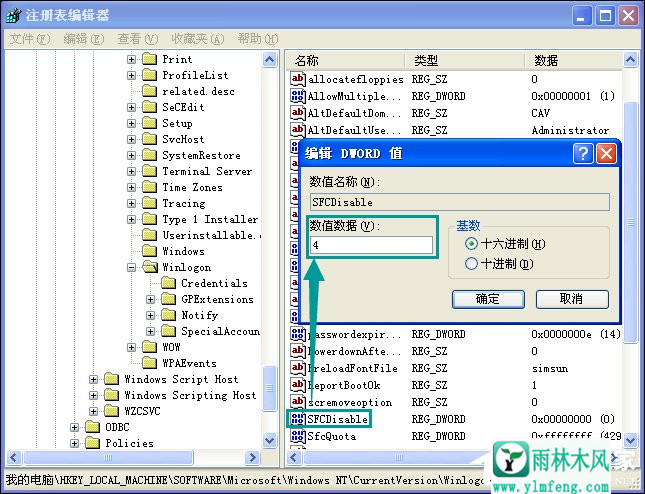
Task: Click the tree pane horizontal scrollbar thumb
Action: [108, 457]
